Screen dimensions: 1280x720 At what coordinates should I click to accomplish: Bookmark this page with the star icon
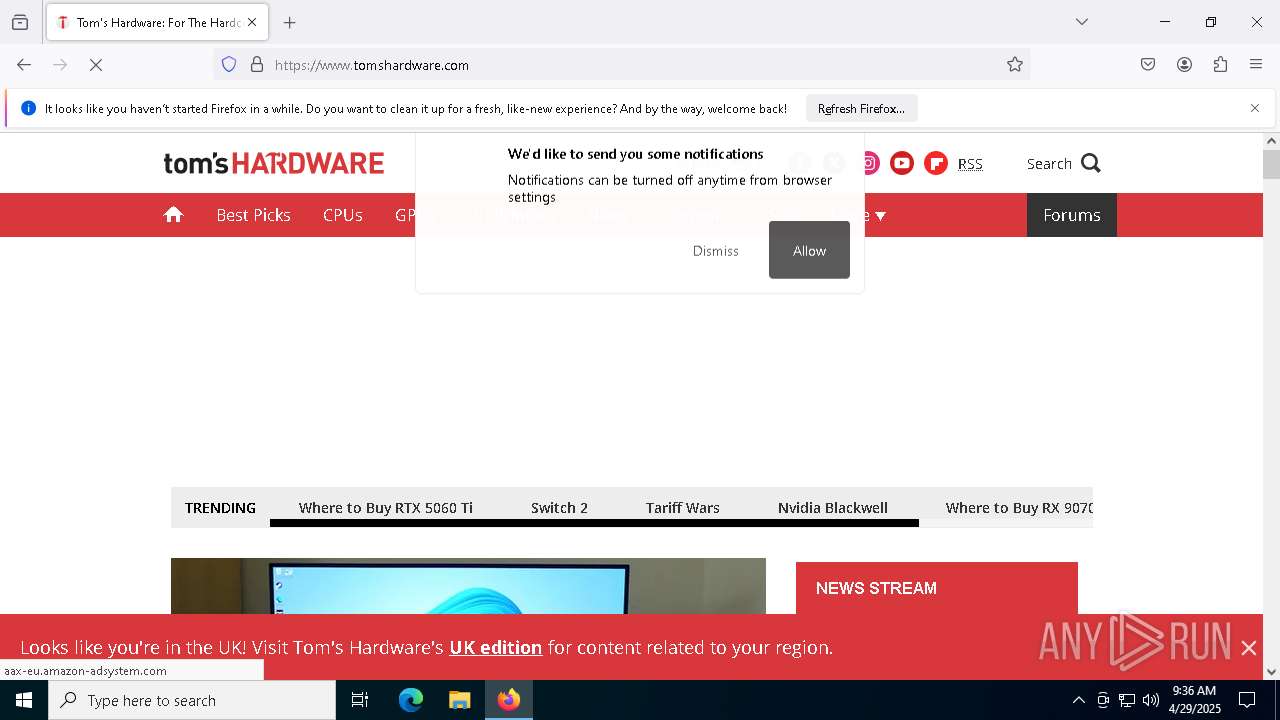coord(1015,65)
